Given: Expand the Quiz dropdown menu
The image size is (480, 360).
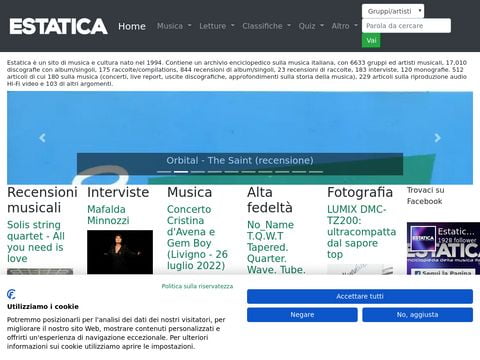Looking at the screenshot, I should click(311, 26).
